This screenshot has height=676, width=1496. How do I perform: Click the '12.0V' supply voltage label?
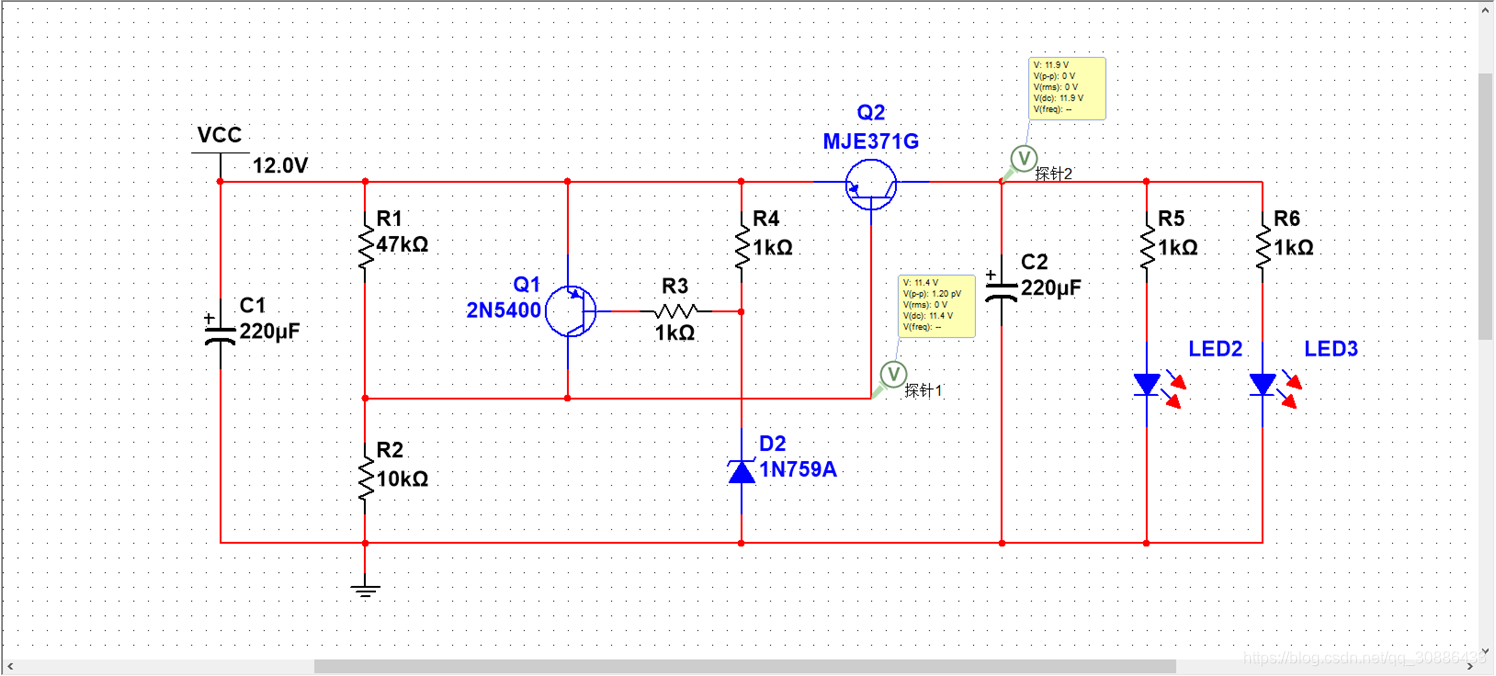280,166
